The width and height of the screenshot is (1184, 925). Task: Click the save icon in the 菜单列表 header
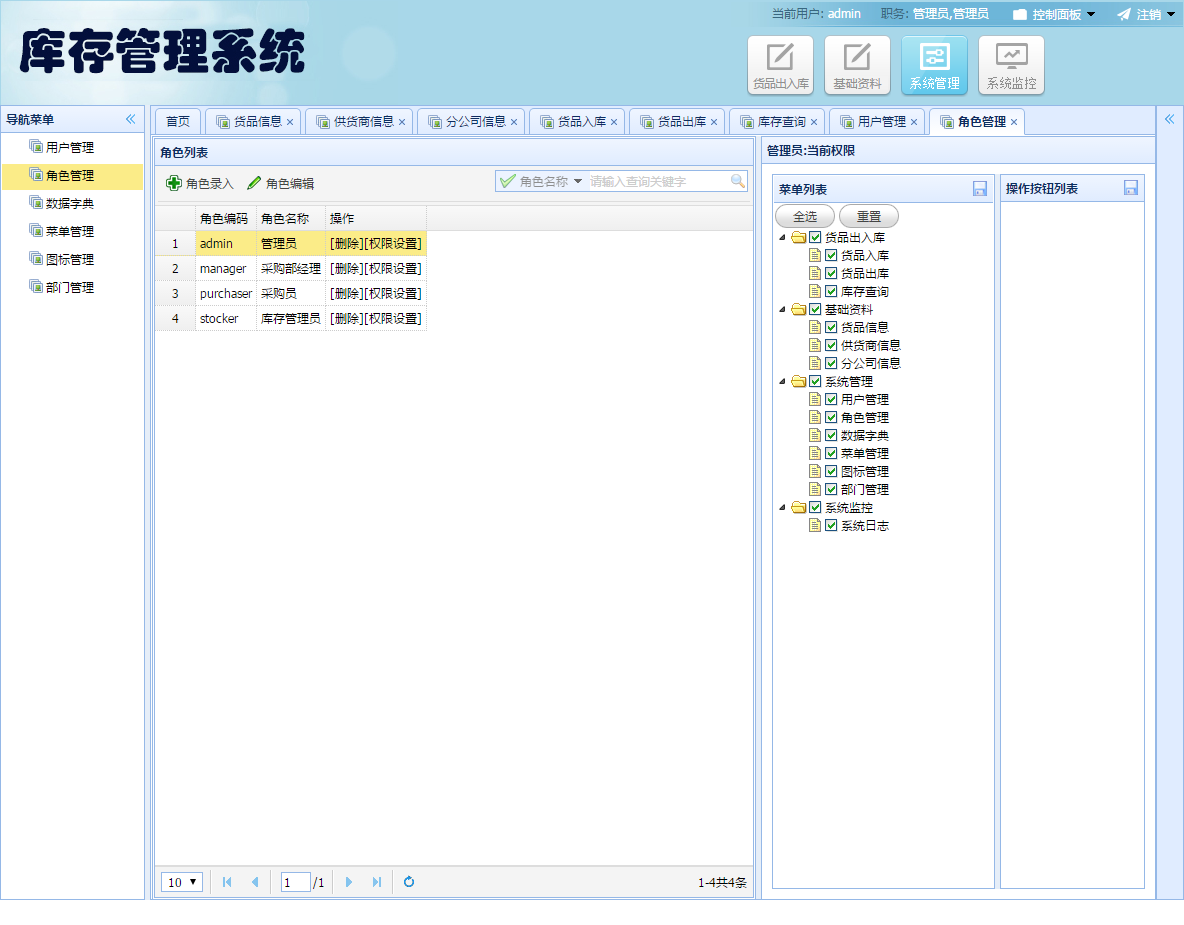979,189
